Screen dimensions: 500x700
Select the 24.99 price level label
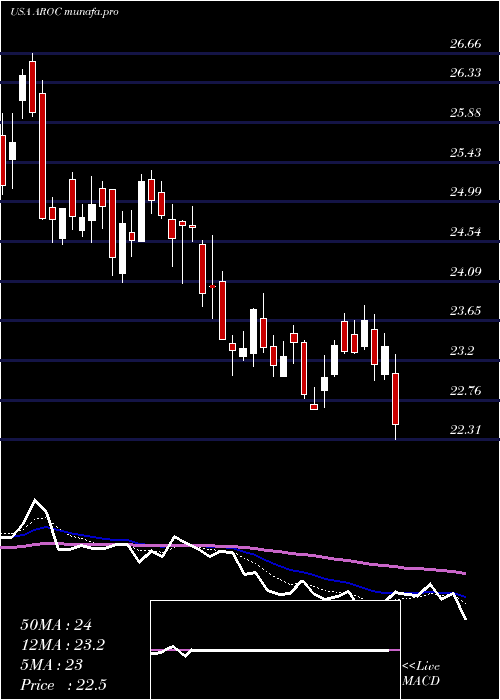click(x=465, y=192)
